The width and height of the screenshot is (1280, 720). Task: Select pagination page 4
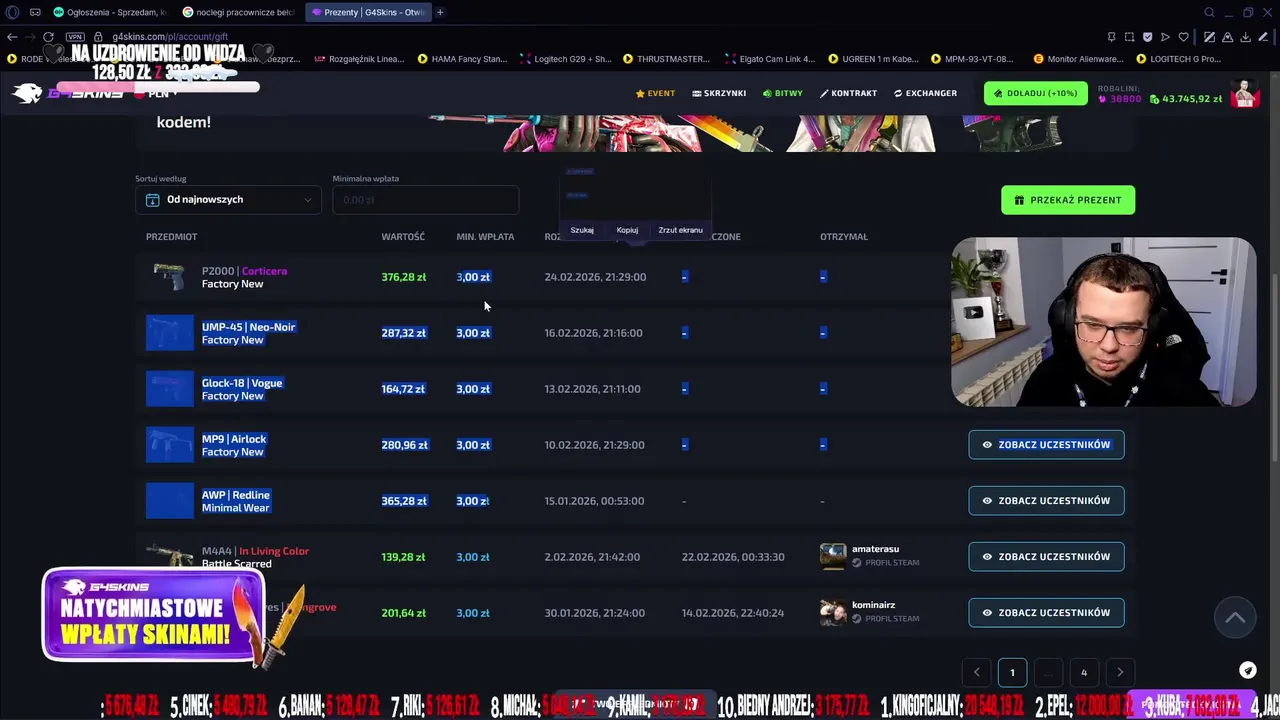click(x=1084, y=673)
